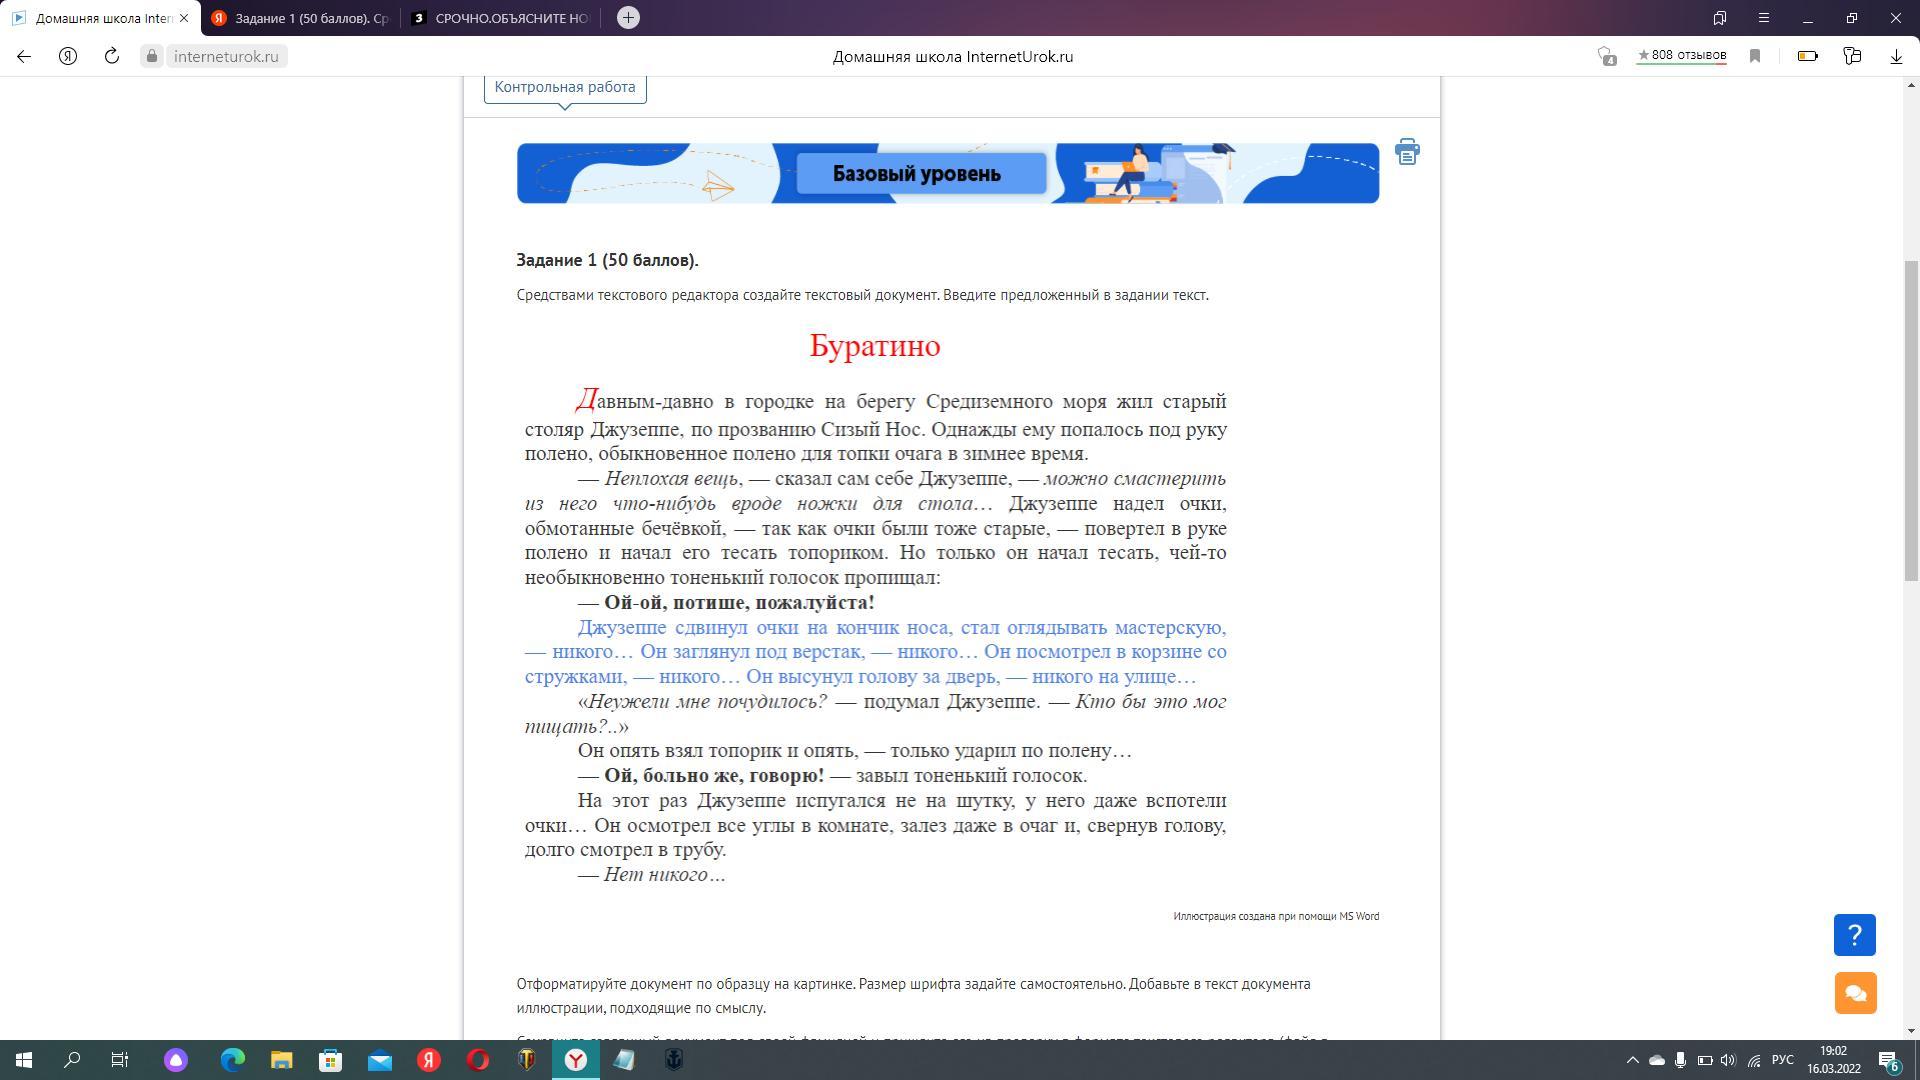Open the orange chat support button
The height and width of the screenshot is (1080, 1920).
pos(1855,993)
